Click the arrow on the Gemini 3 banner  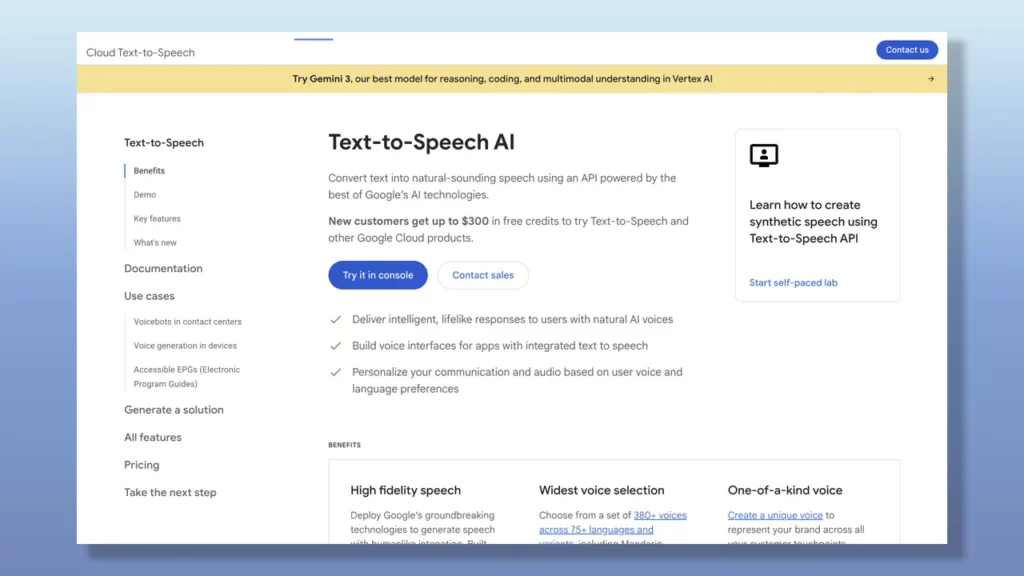pos(932,78)
